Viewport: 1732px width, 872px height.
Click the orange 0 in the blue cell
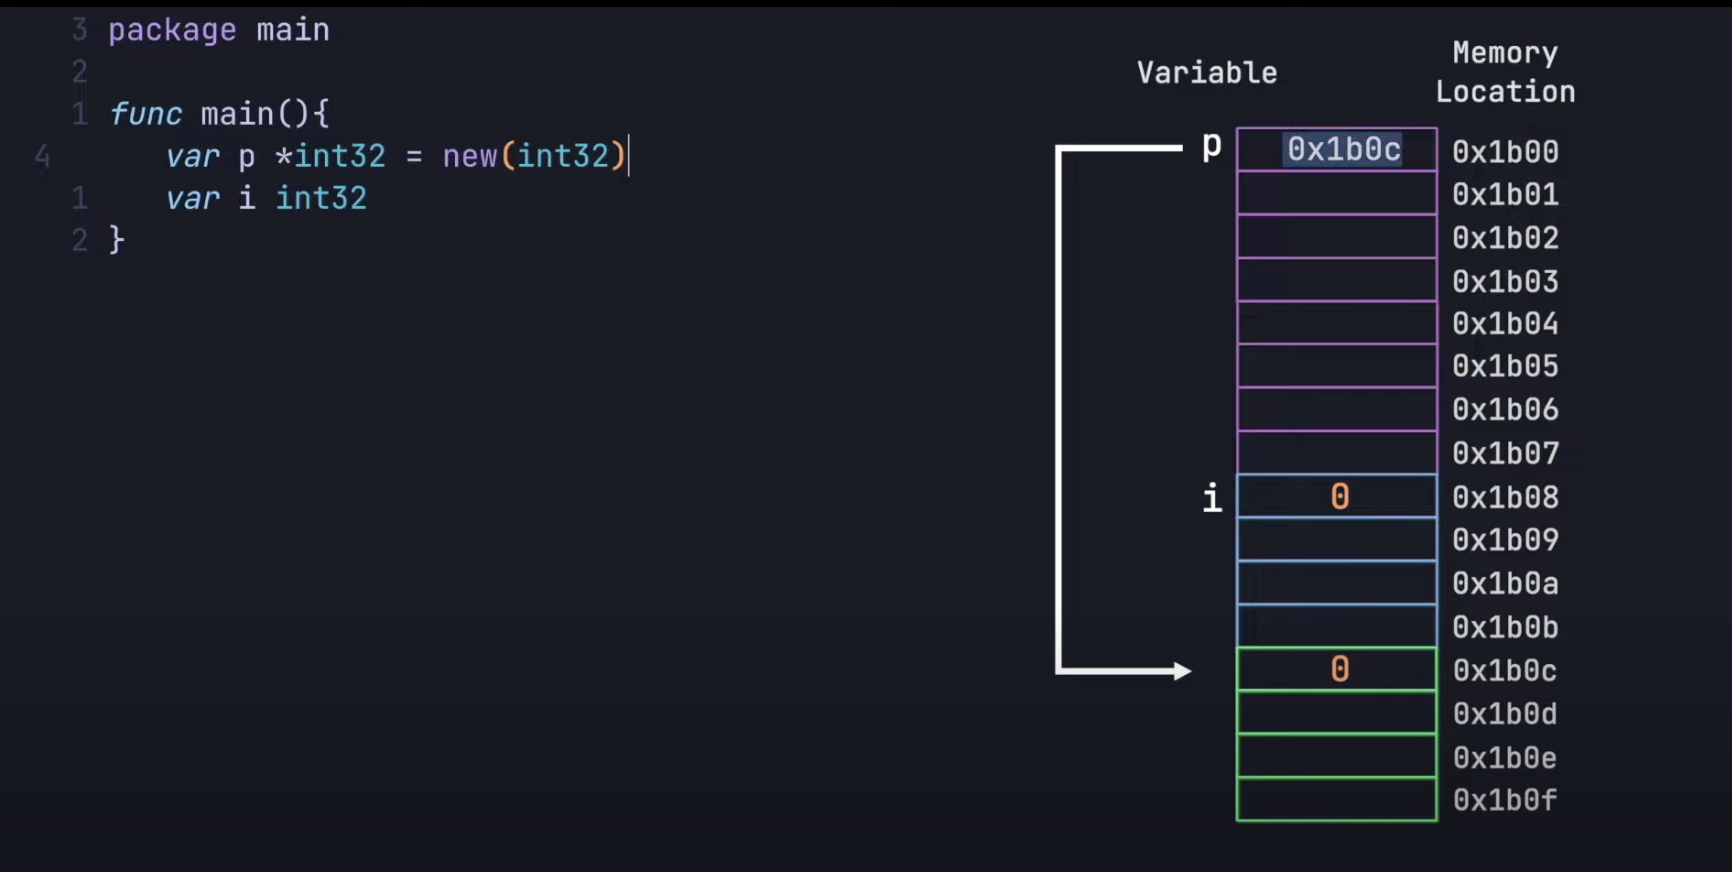1340,497
